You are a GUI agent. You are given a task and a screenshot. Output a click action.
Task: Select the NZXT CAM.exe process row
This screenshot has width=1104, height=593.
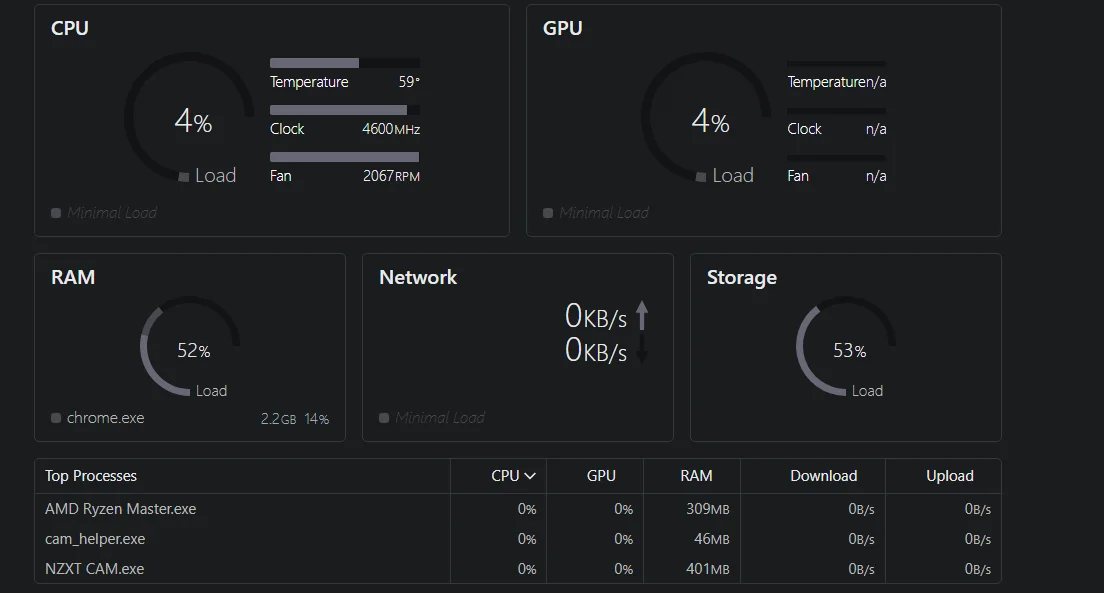point(95,569)
